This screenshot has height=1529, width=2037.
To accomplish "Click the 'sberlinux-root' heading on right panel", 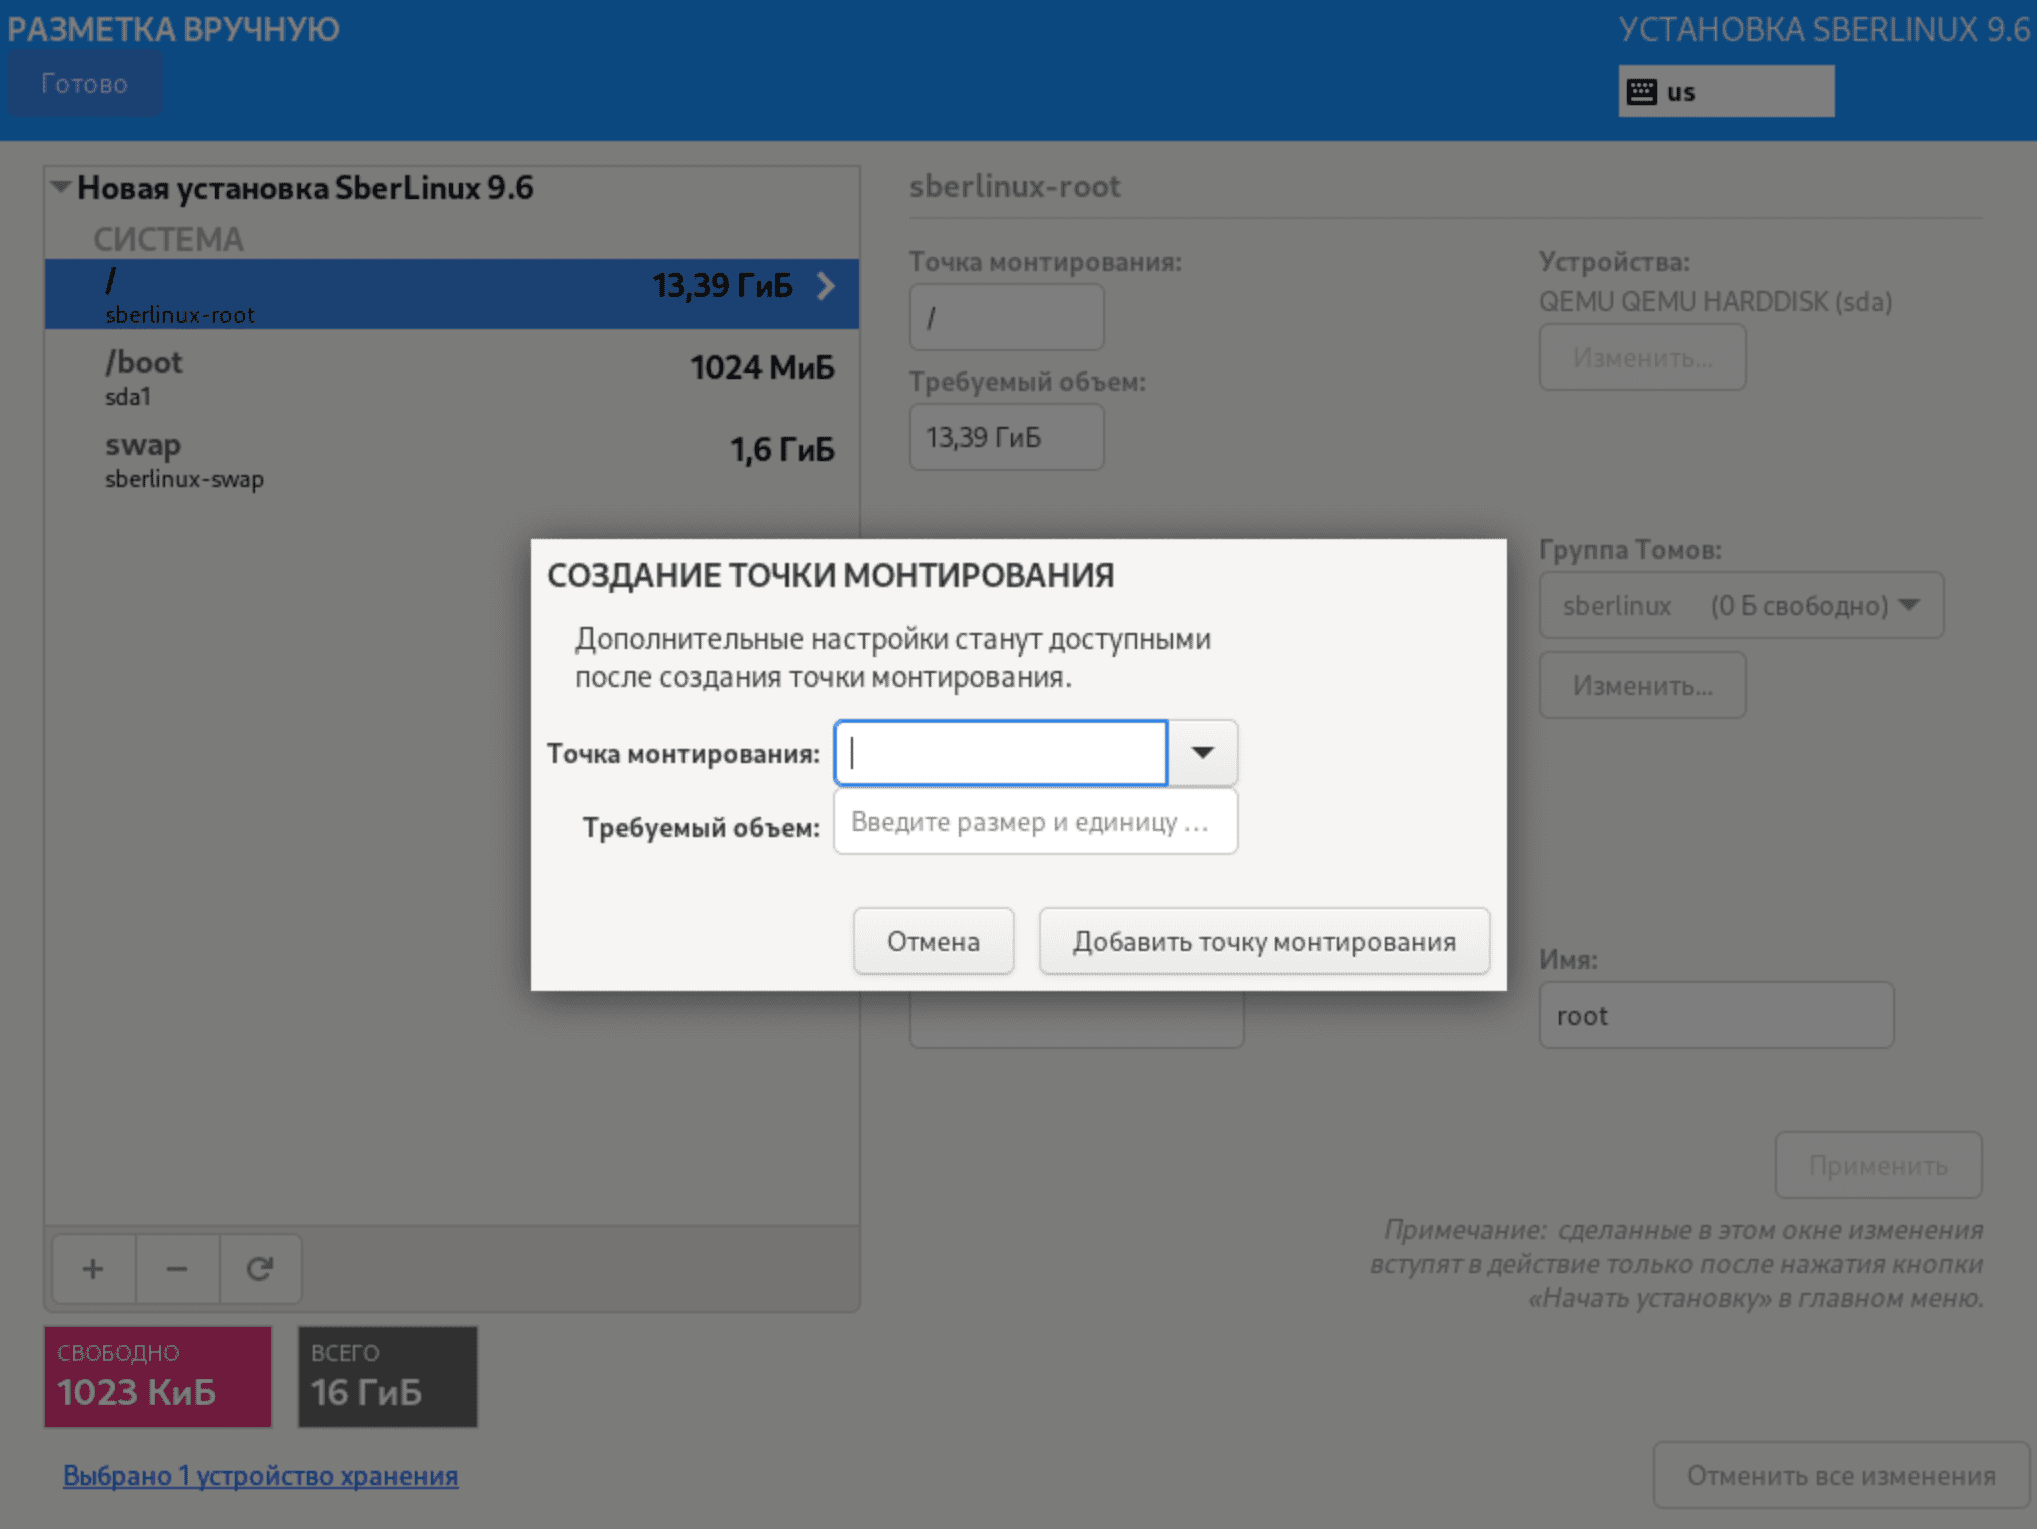I will [1014, 186].
